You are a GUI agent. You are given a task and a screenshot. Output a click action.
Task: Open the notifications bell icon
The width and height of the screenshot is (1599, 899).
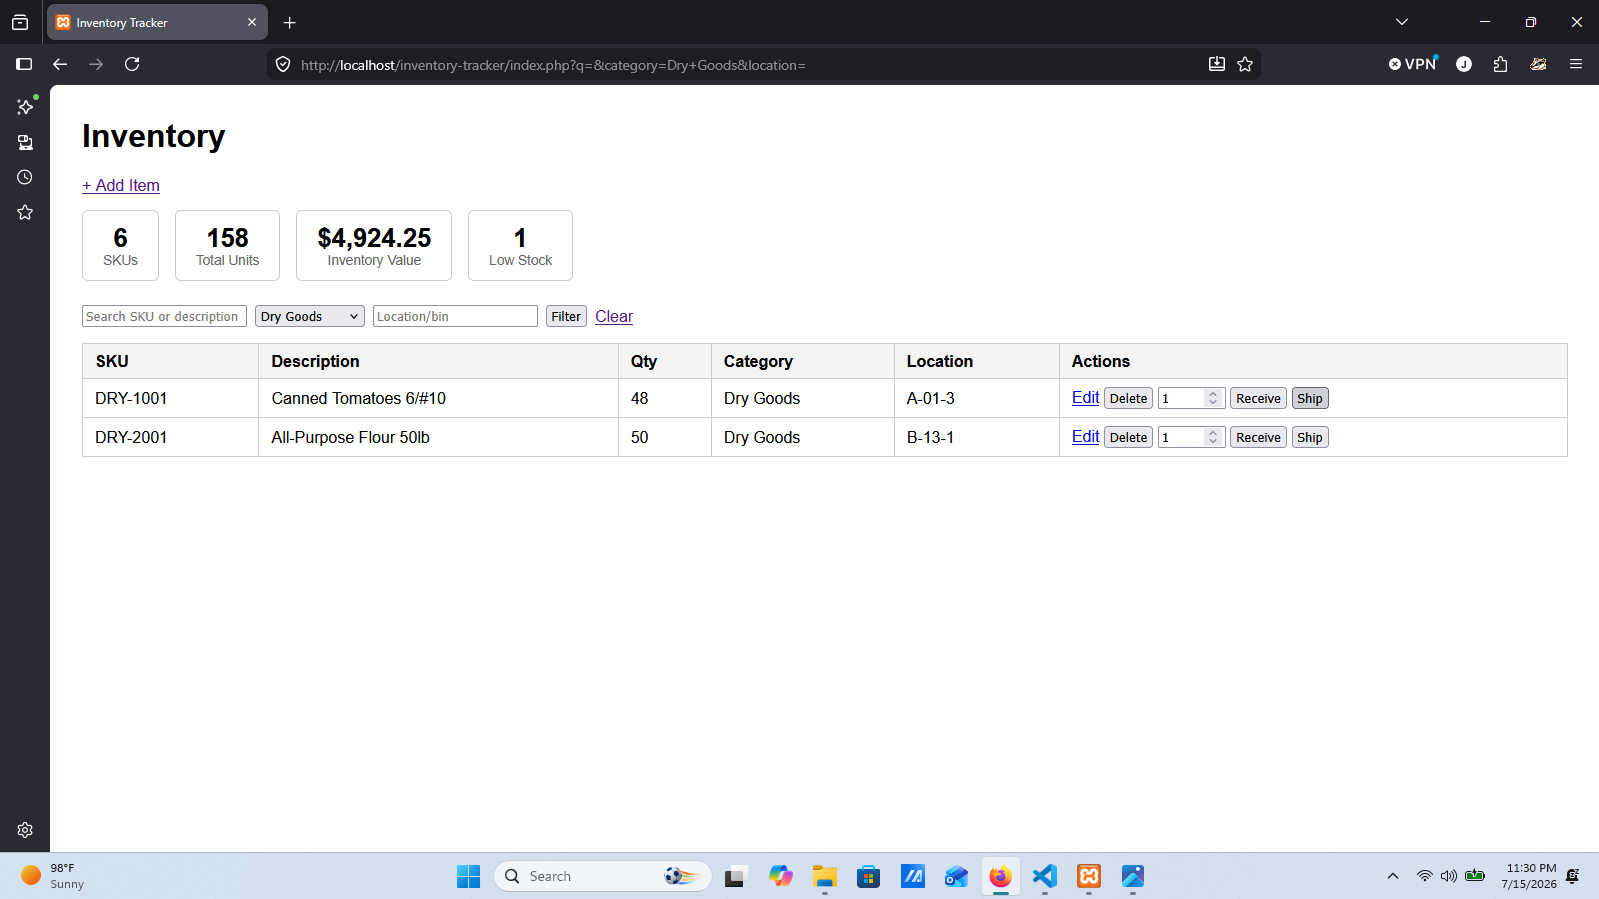coord(1573,876)
